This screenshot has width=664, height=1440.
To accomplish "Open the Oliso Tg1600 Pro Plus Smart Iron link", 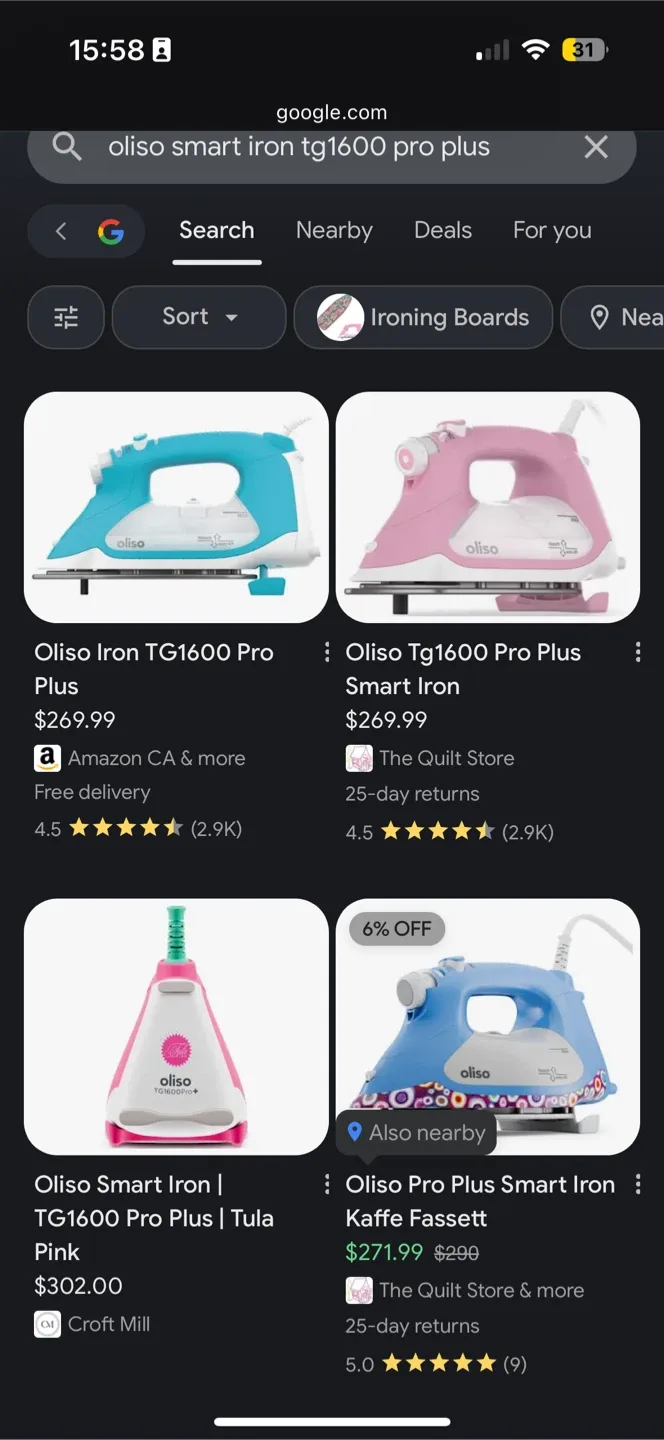I will [463, 669].
